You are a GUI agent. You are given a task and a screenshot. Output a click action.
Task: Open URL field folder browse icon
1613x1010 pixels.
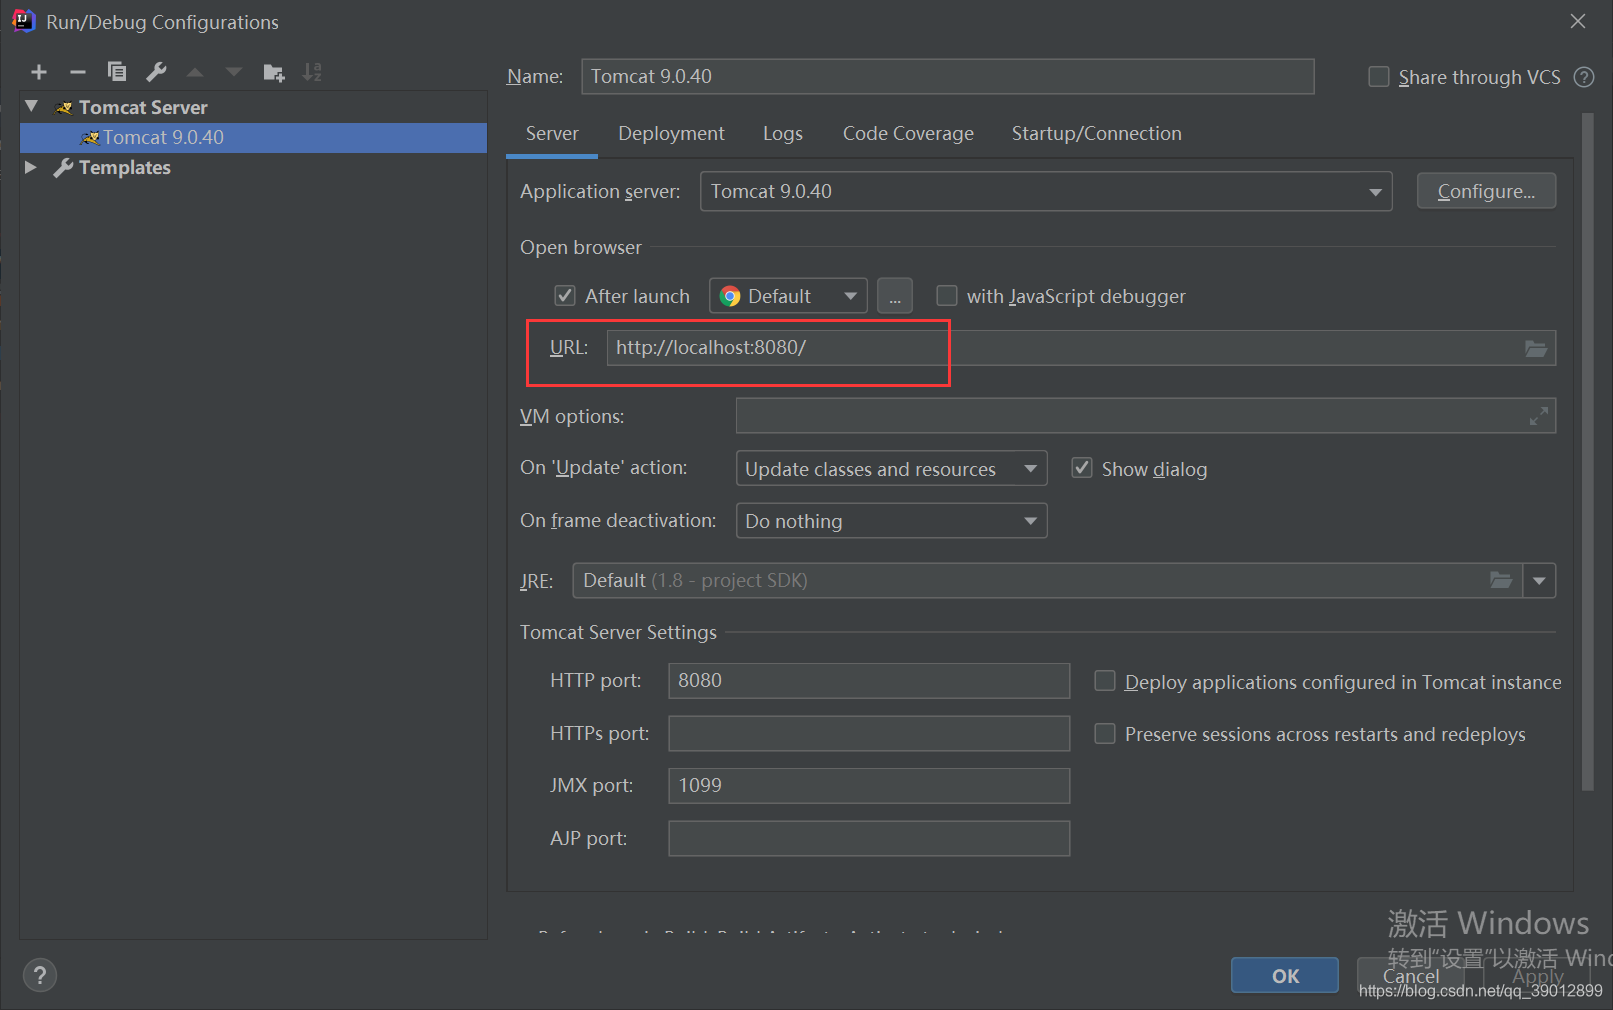click(x=1536, y=348)
